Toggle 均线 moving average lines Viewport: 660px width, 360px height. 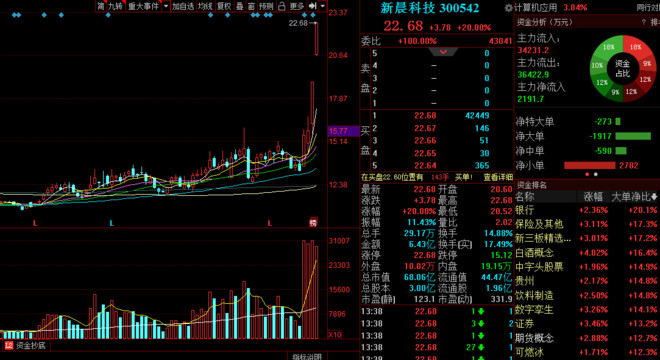point(205,6)
